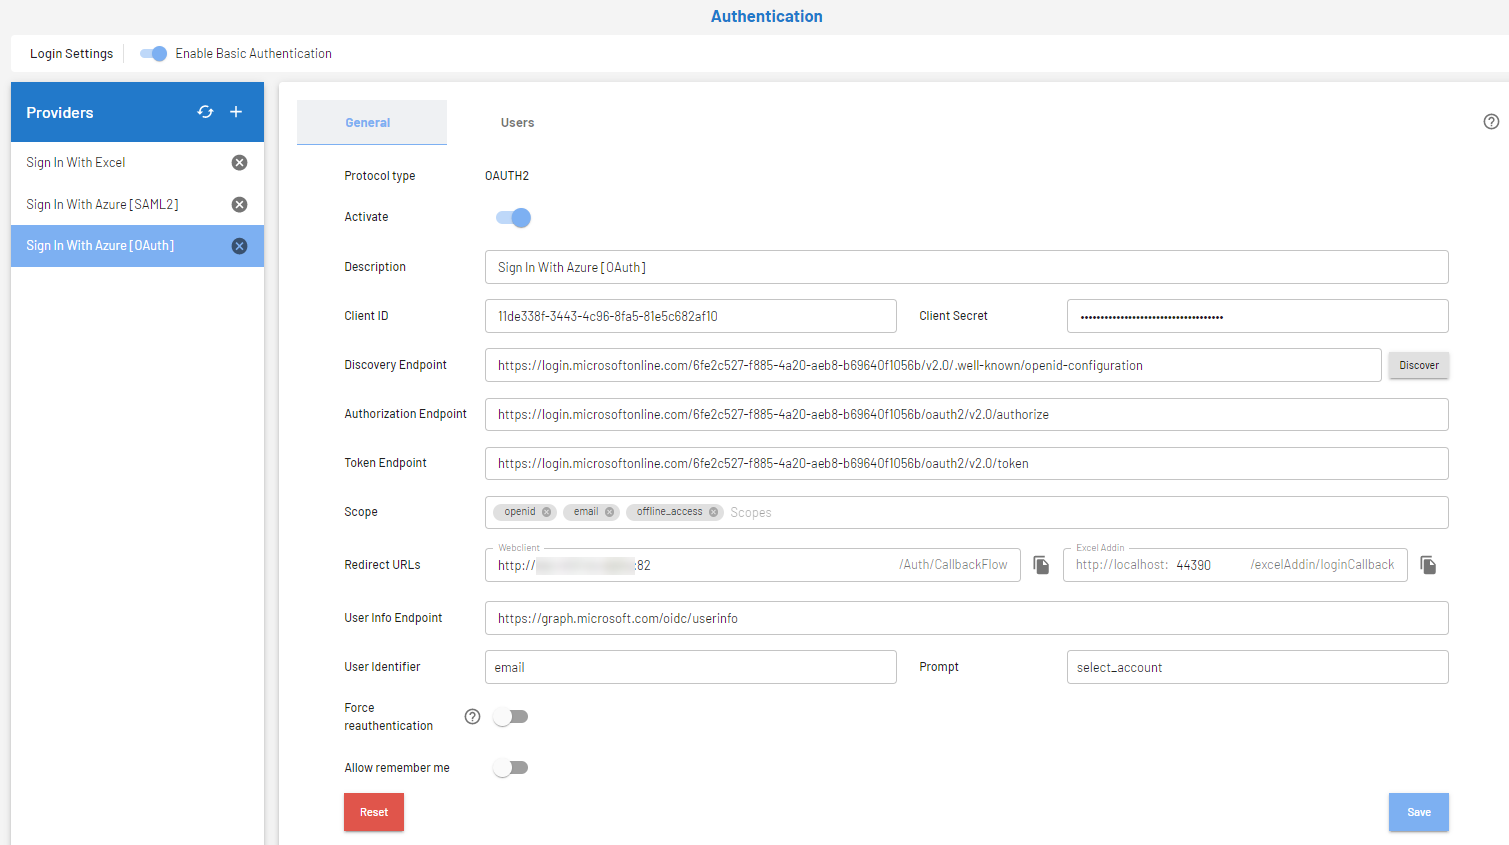The image size is (1509, 845).
Task: Add a new provider with plus icon
Action: point(236,112)
